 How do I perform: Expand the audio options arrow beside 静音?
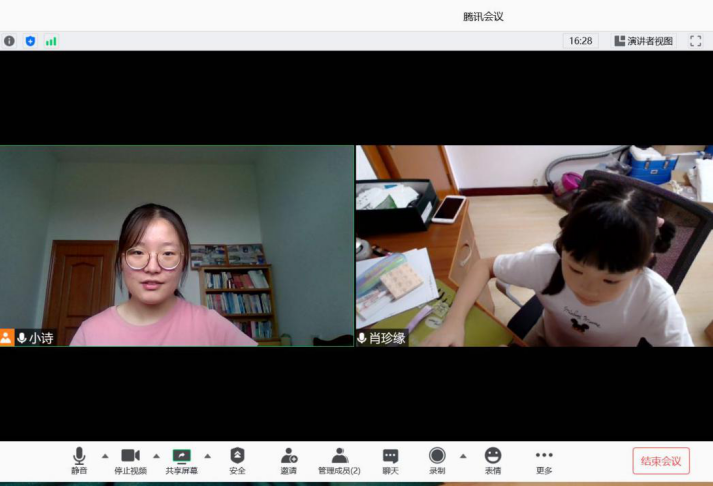coord(105,456)
